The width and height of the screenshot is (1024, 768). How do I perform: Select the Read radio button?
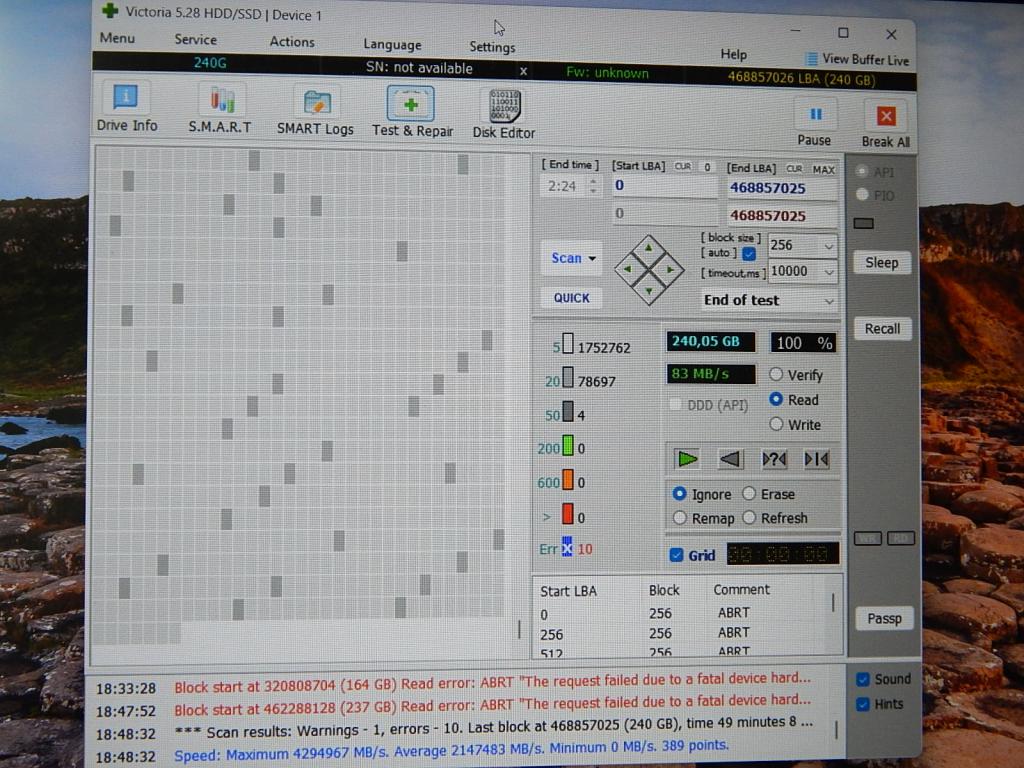(776, 399)
